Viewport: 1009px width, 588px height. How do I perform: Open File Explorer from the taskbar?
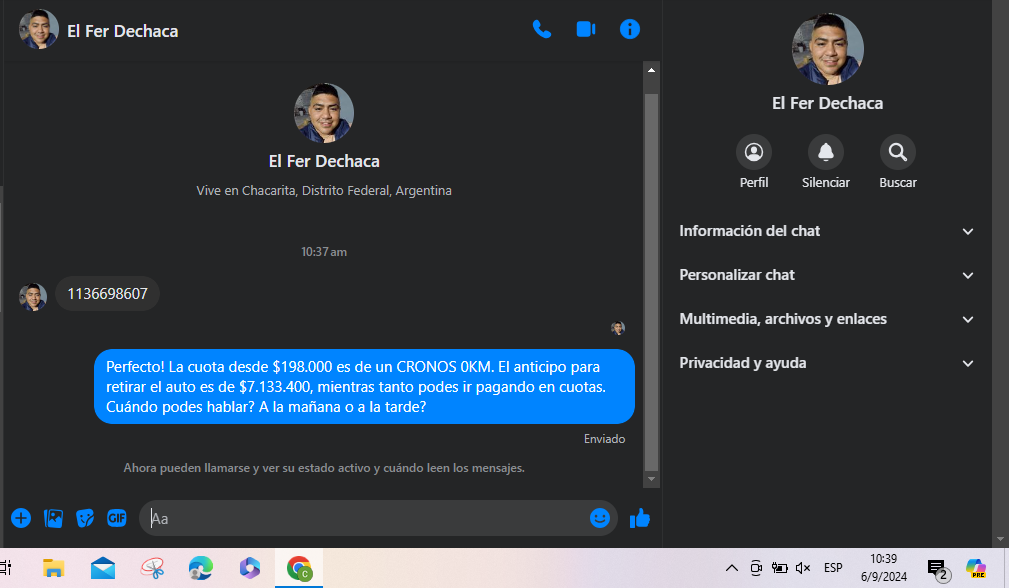coord(54,569)
